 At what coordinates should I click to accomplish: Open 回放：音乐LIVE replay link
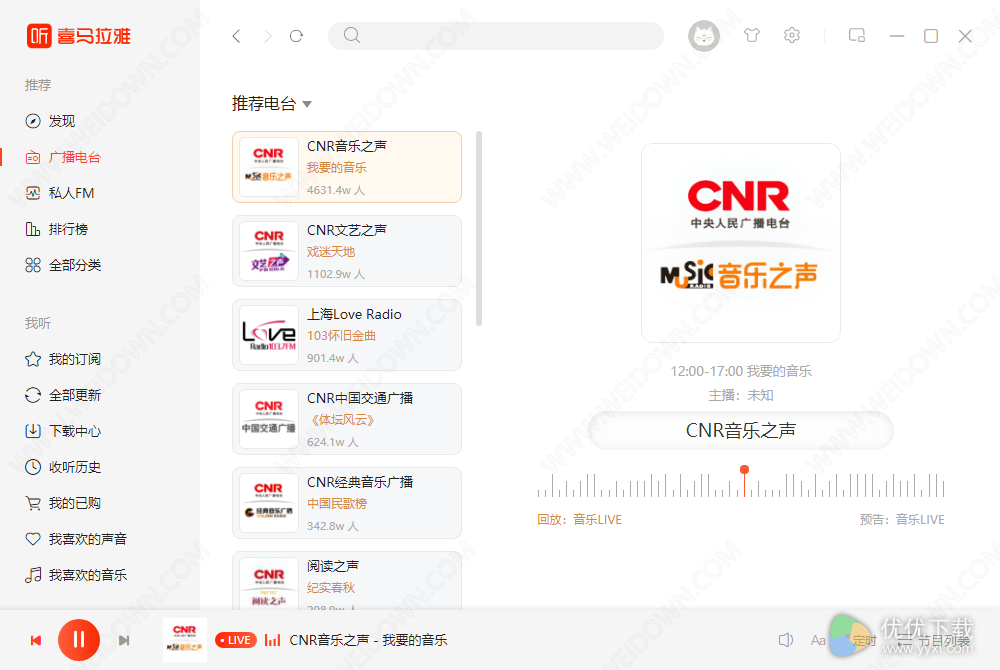[579, 520]
